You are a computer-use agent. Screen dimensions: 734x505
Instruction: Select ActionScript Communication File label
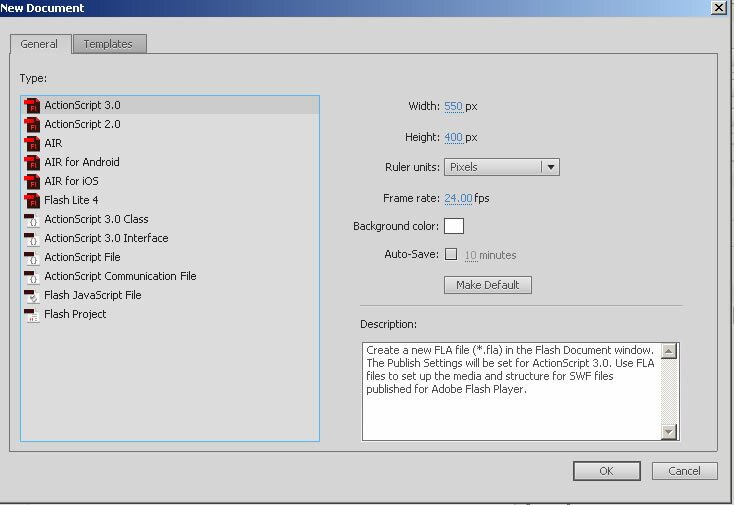coord(120,276)
